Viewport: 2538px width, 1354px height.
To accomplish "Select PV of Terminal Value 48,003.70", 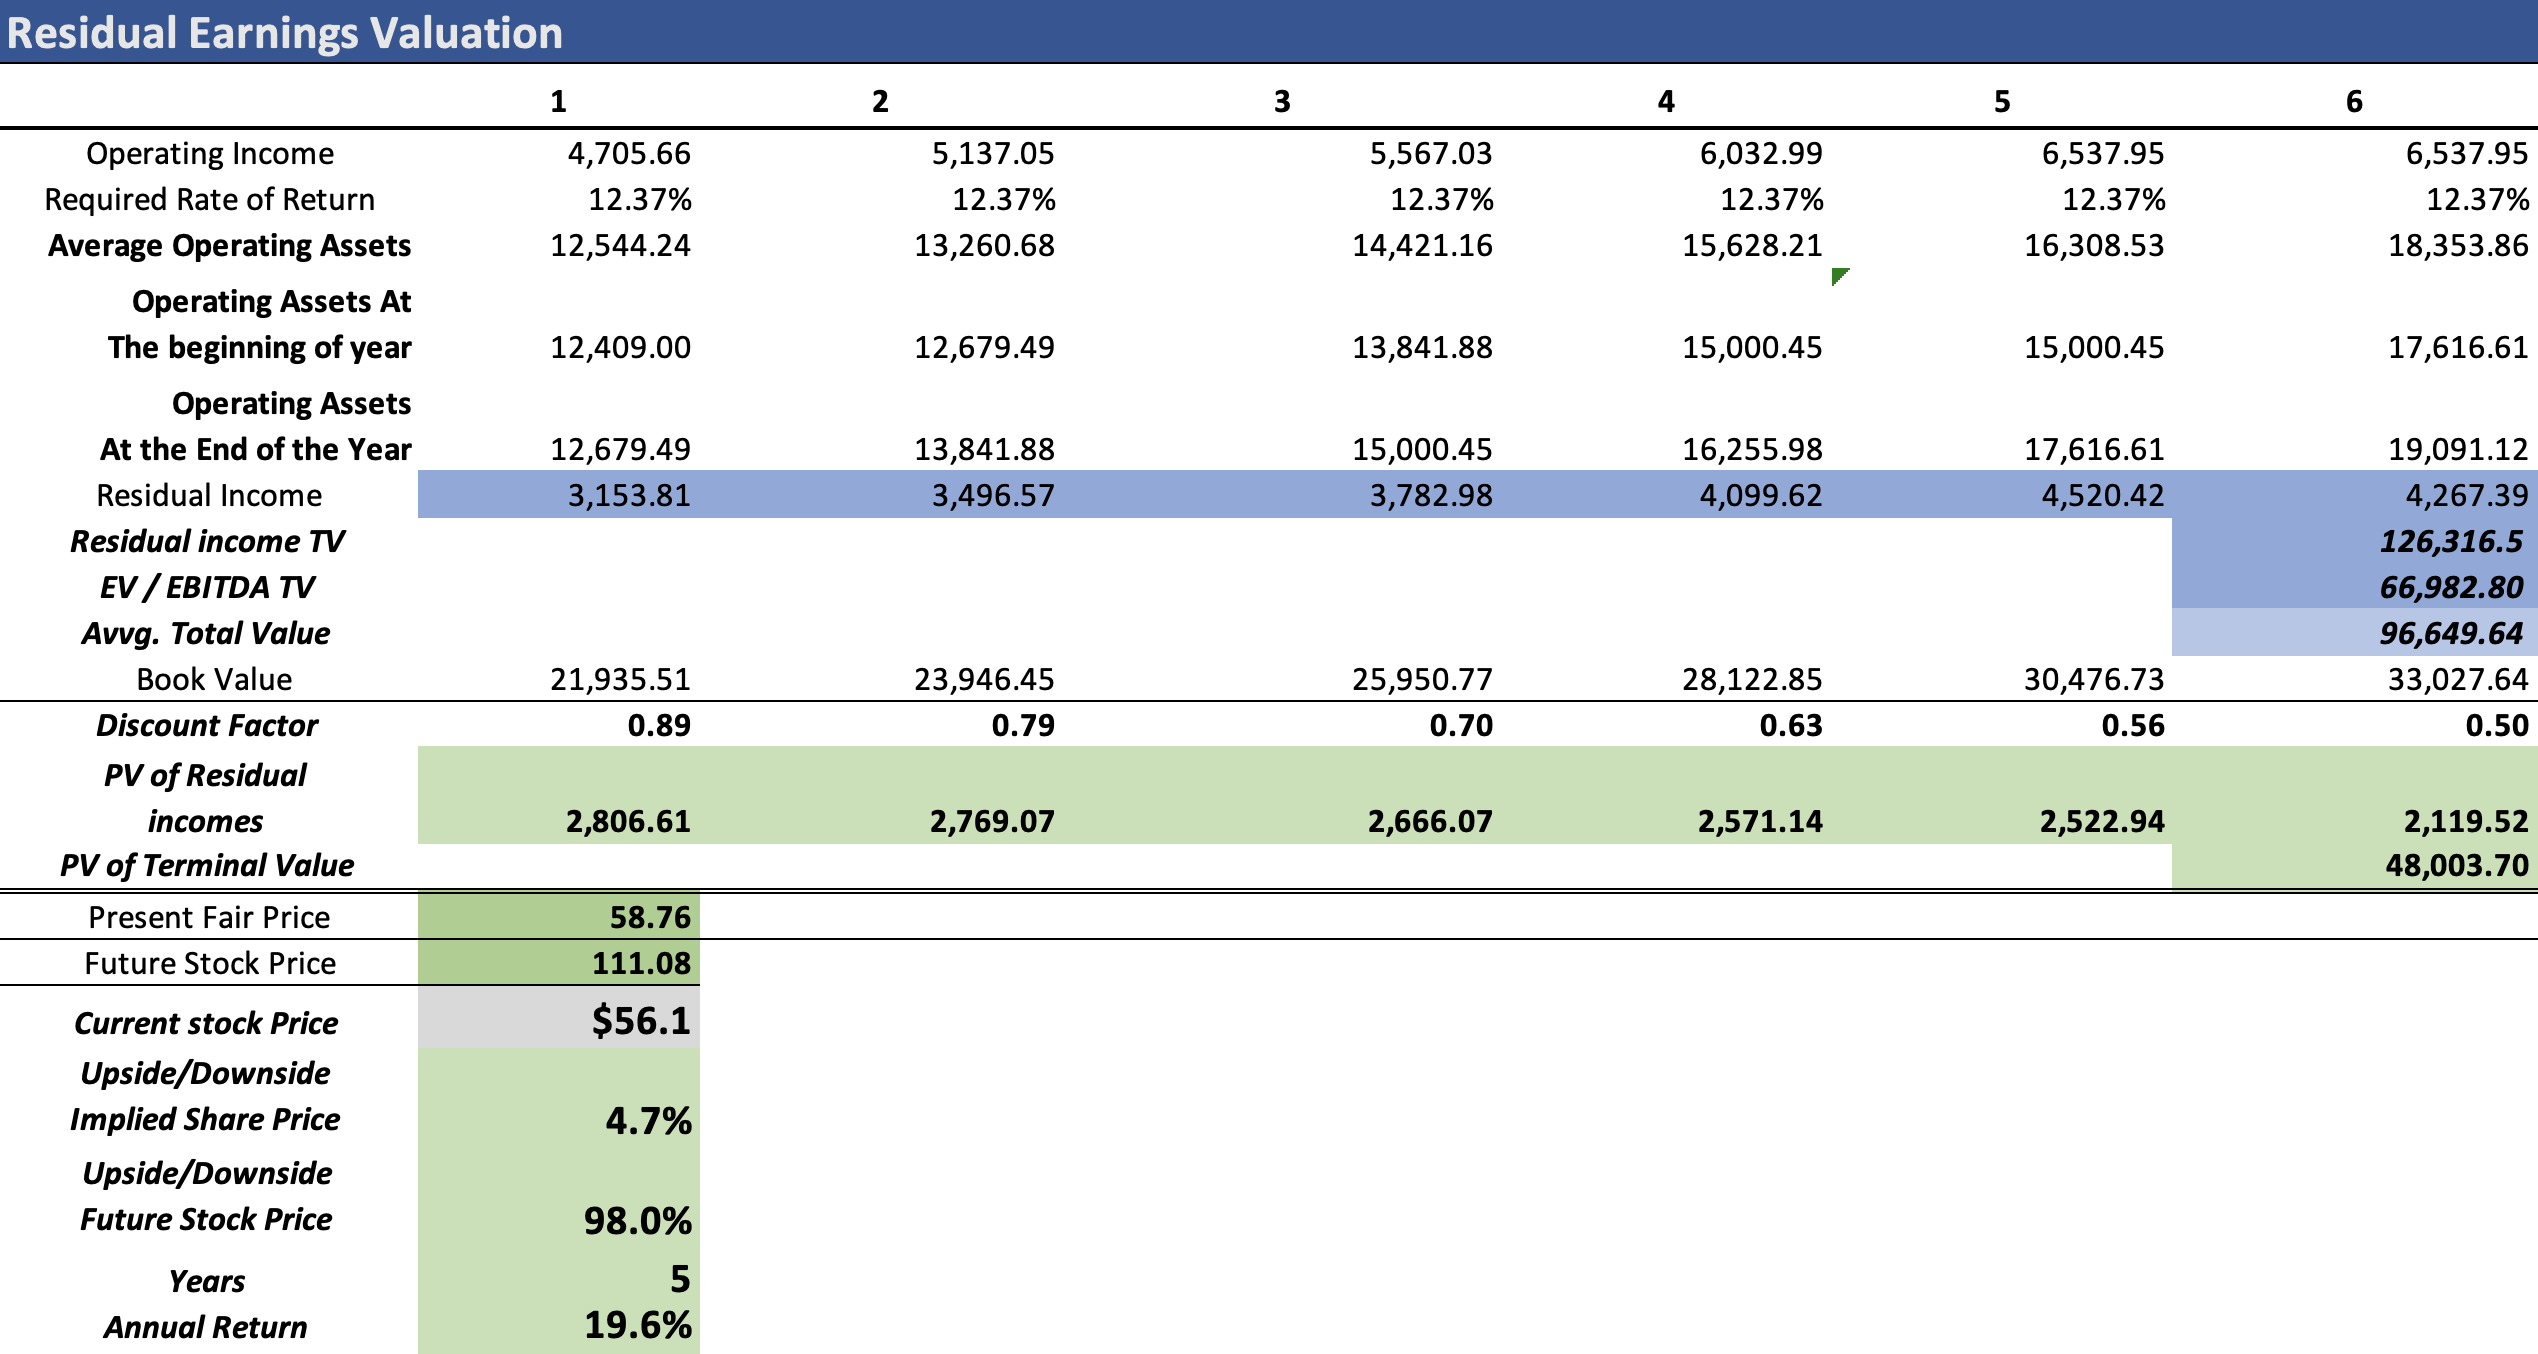I will (2456, 865).
